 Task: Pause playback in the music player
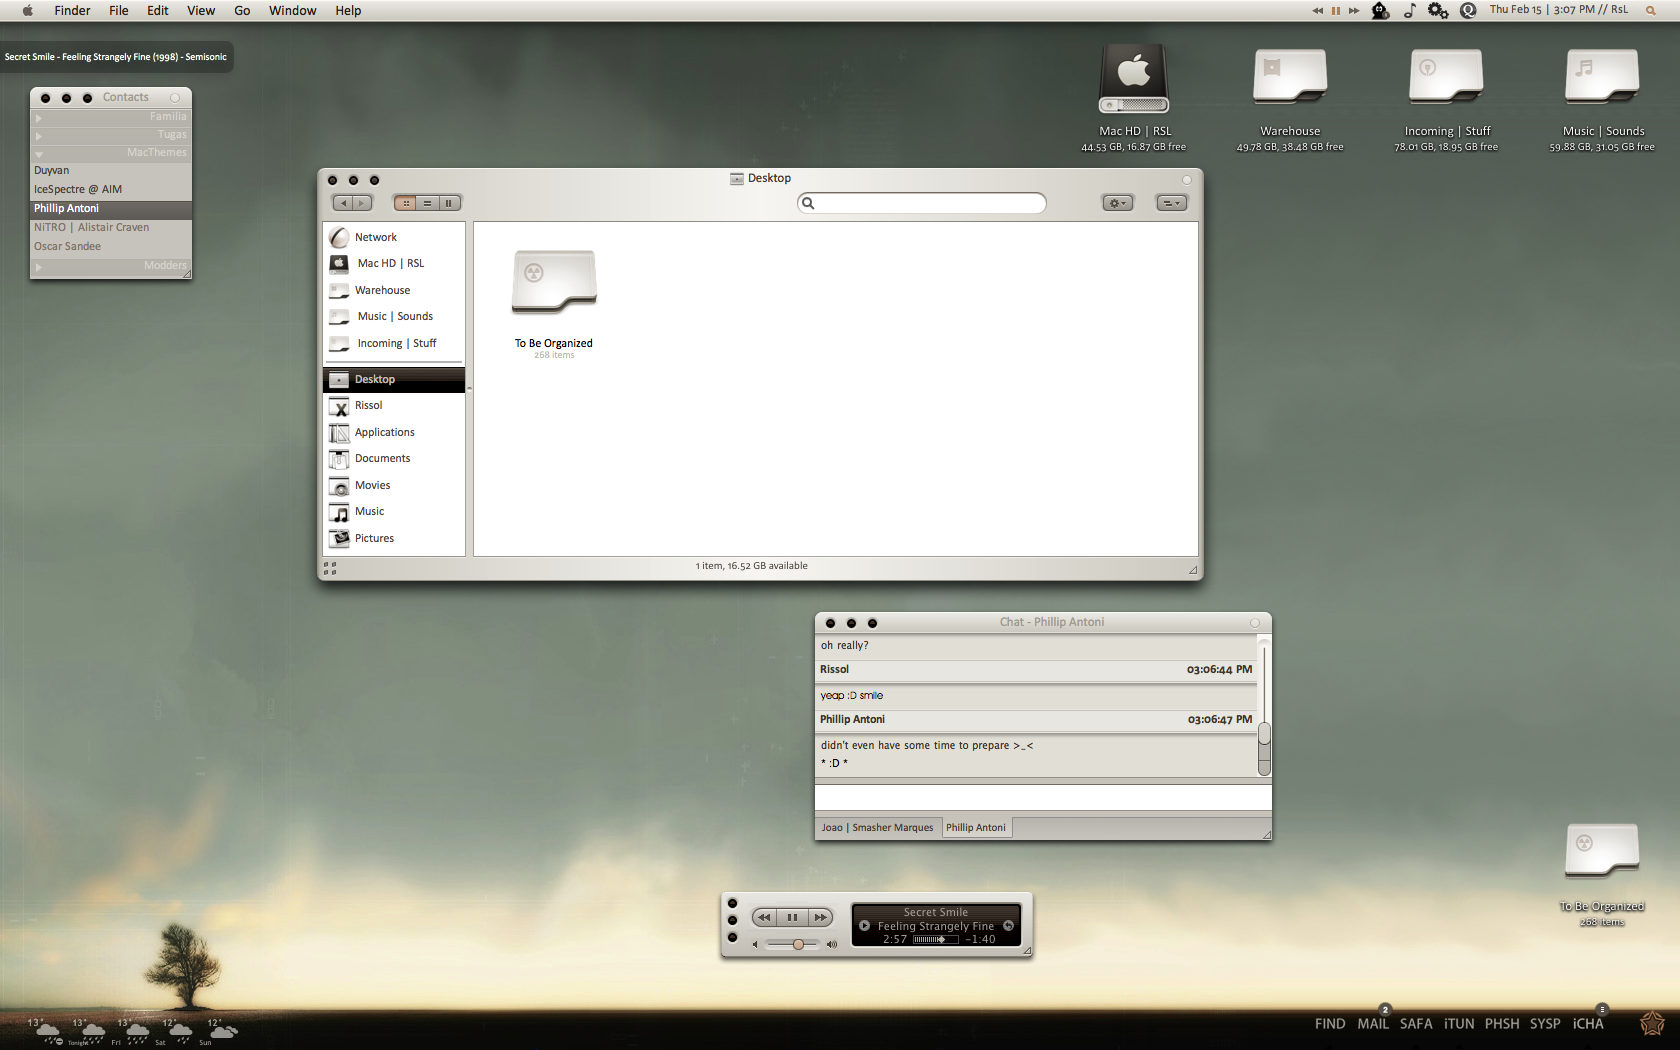792,917
